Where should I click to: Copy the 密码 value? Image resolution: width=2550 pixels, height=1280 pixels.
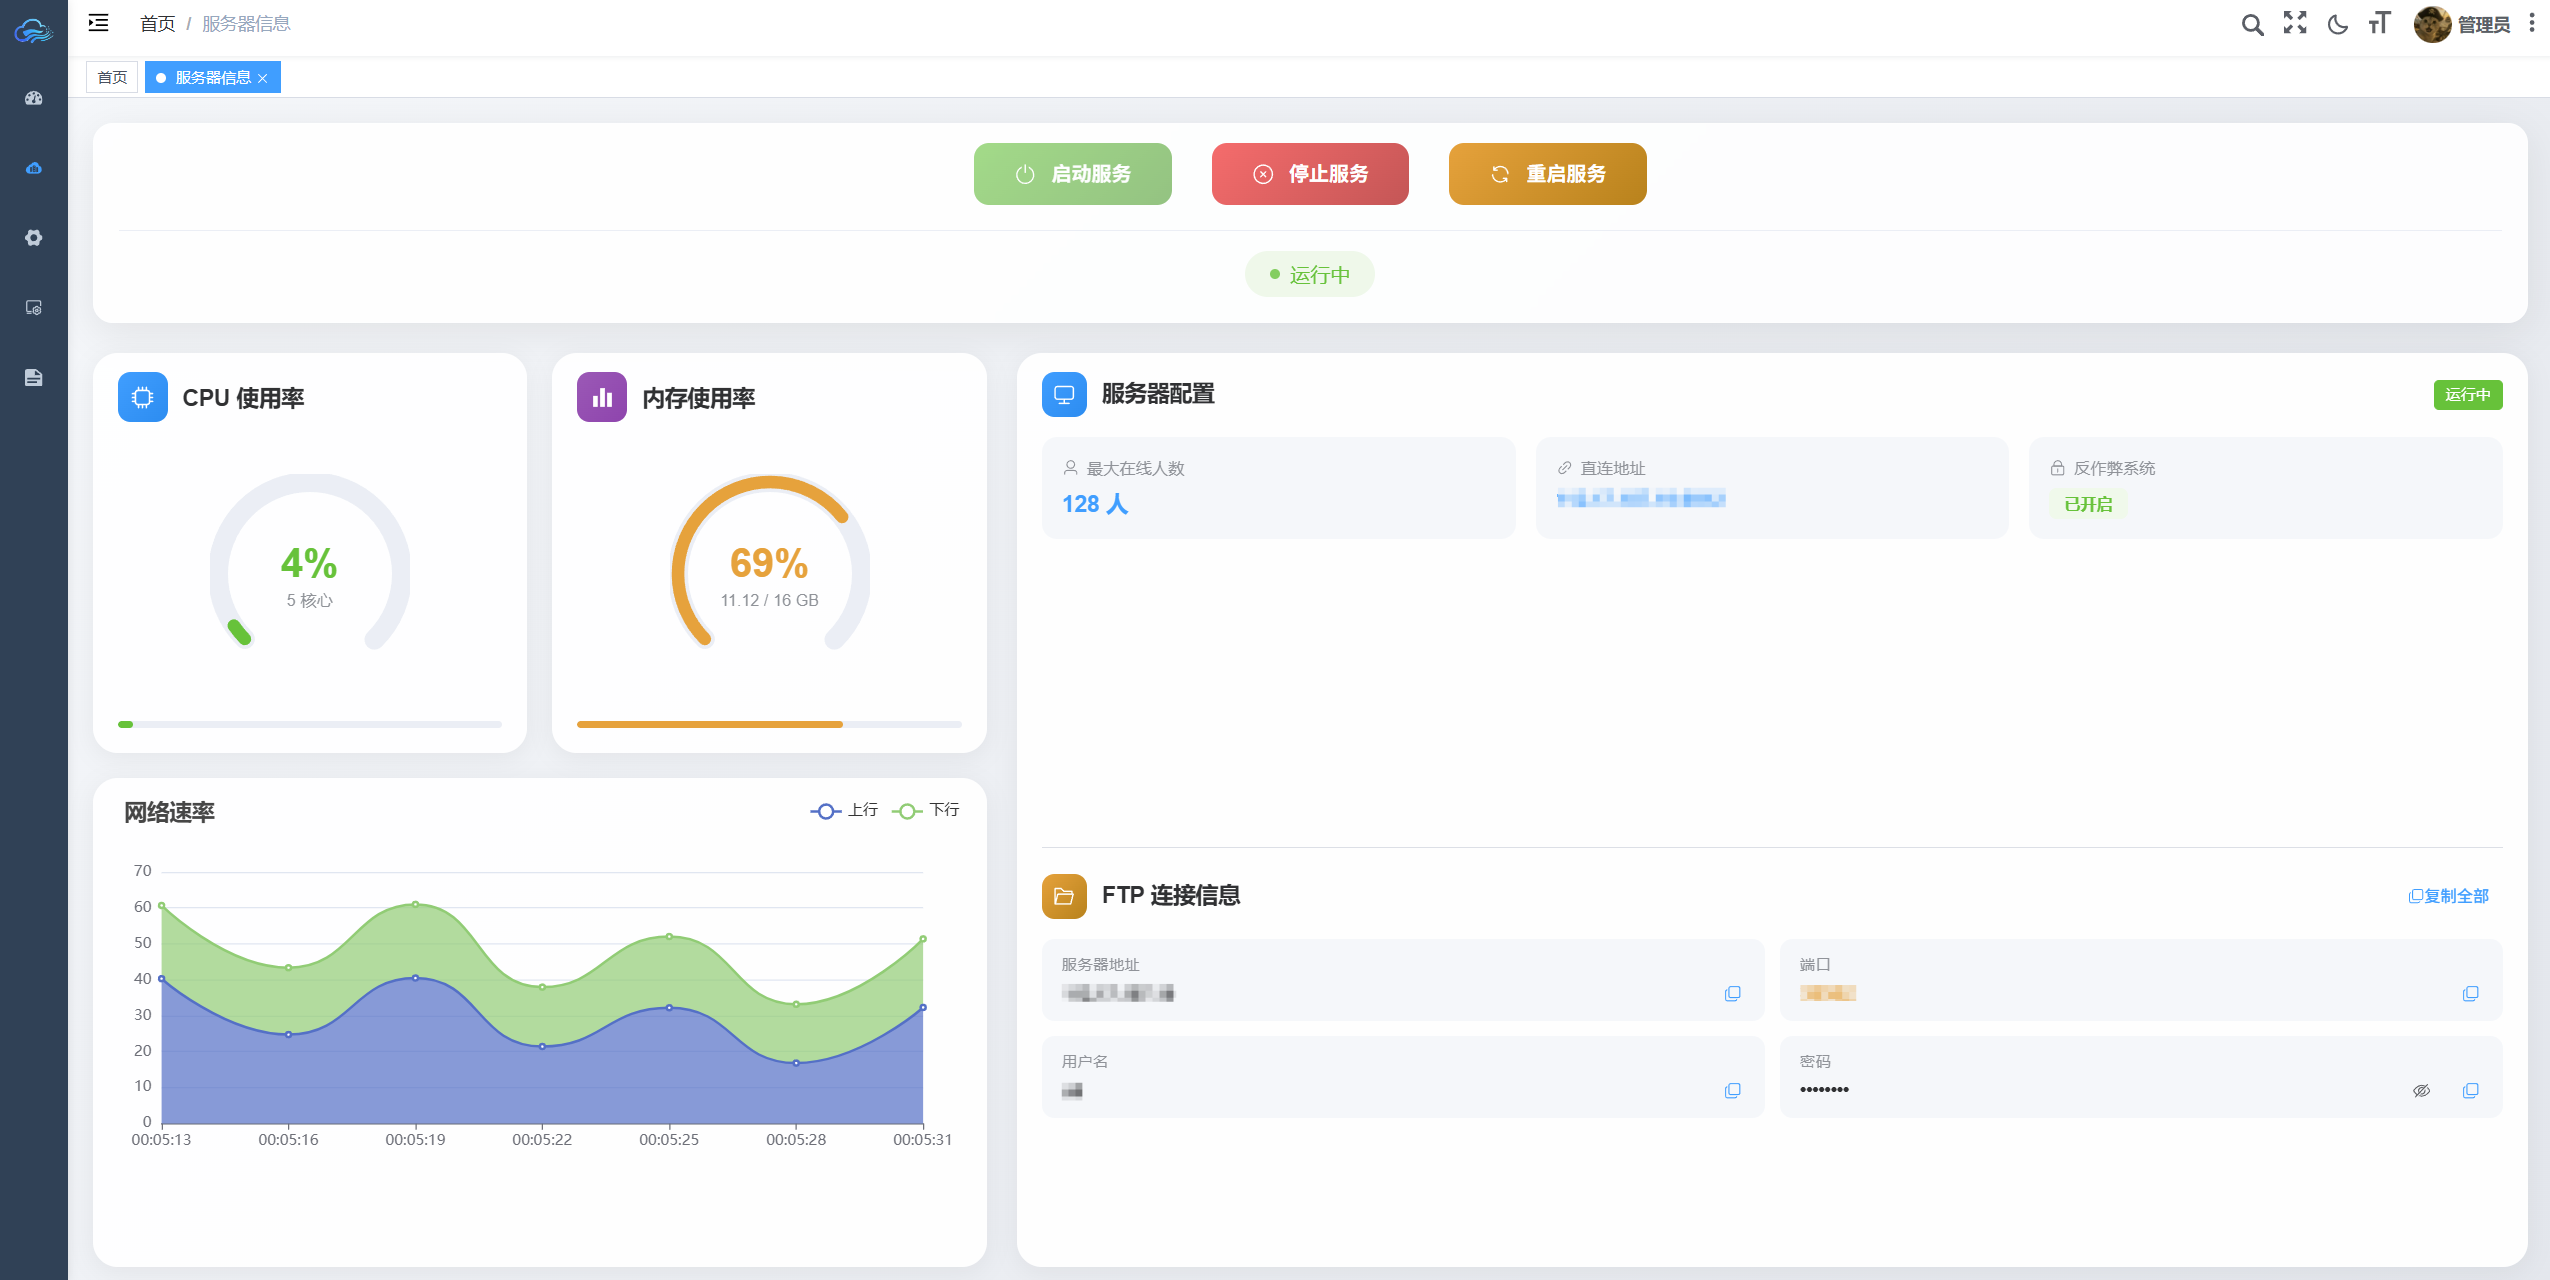[2471, 1090]
